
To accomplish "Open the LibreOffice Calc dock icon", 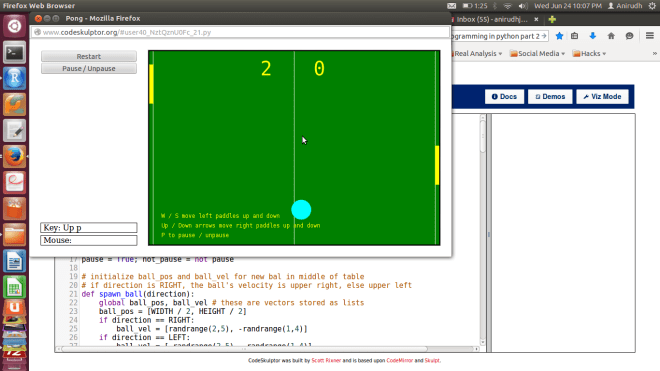I will click(14, 287).
